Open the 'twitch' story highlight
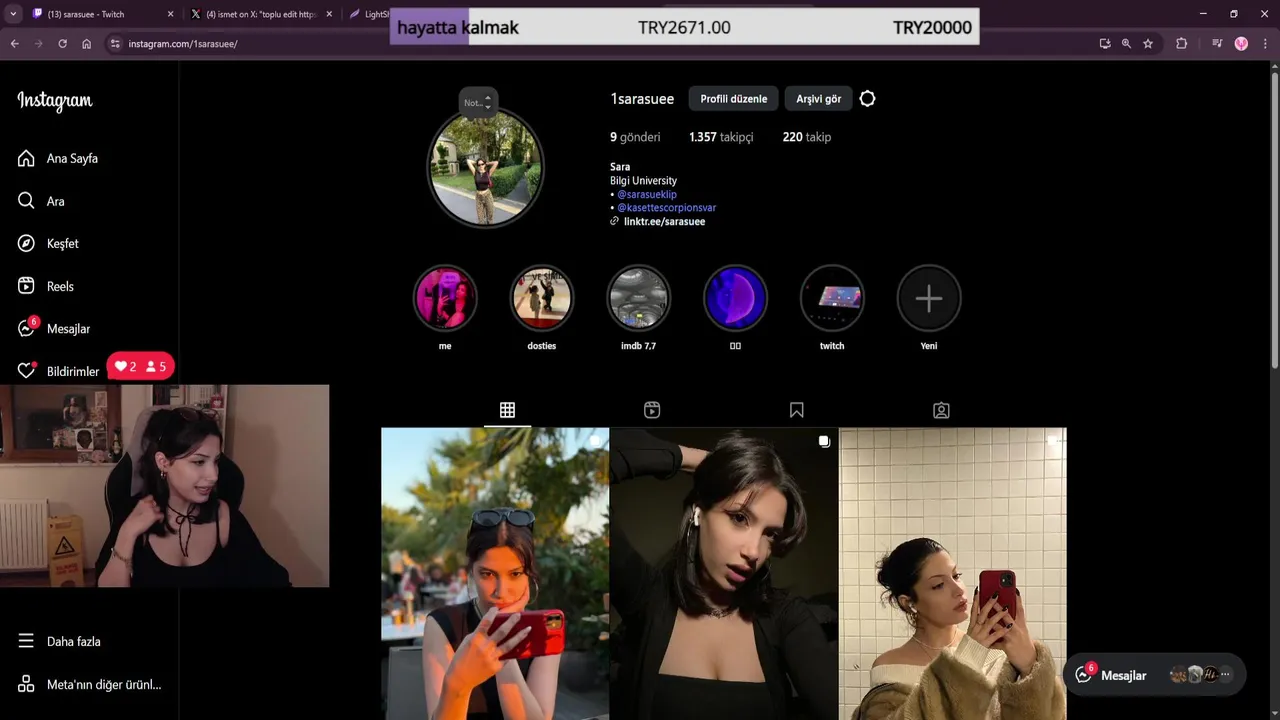Screen dimensions: 1280x720 [832, 298]
